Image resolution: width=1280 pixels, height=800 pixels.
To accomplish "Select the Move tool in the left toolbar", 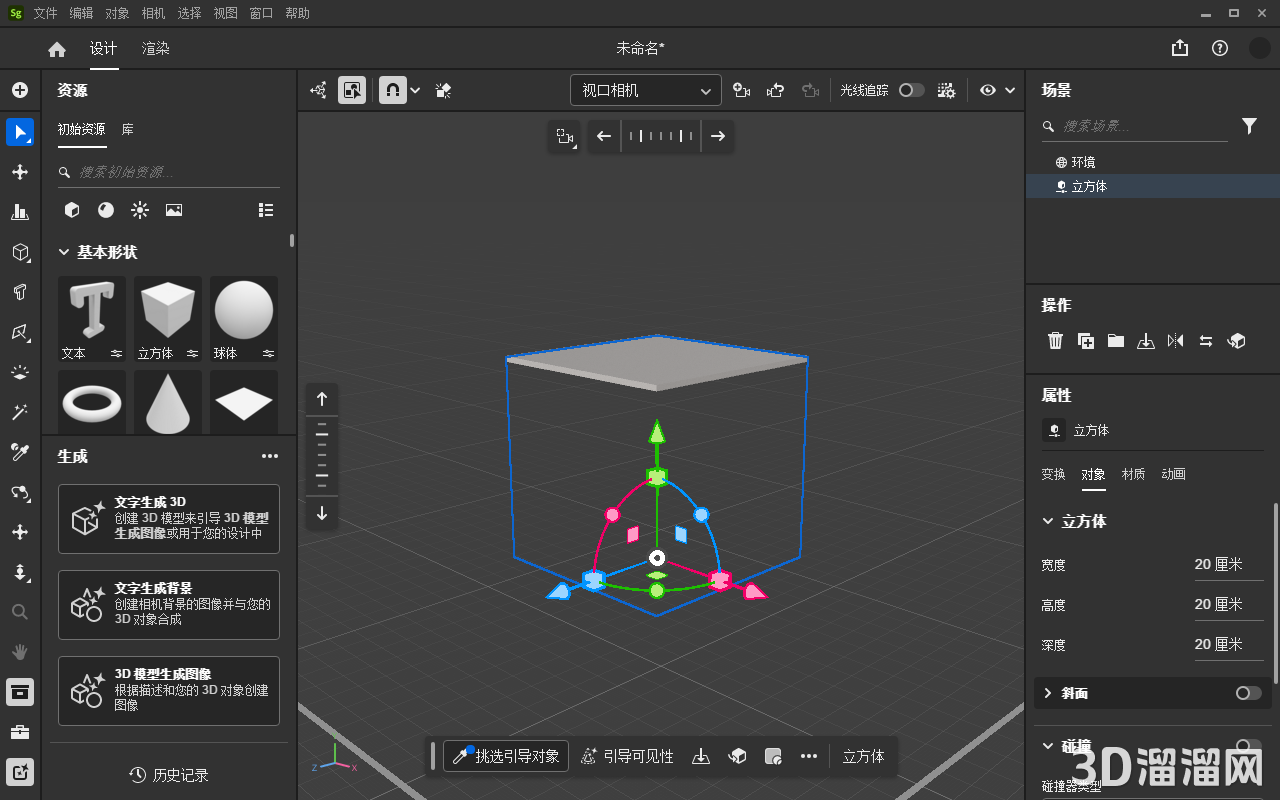I will pos(20,172).
